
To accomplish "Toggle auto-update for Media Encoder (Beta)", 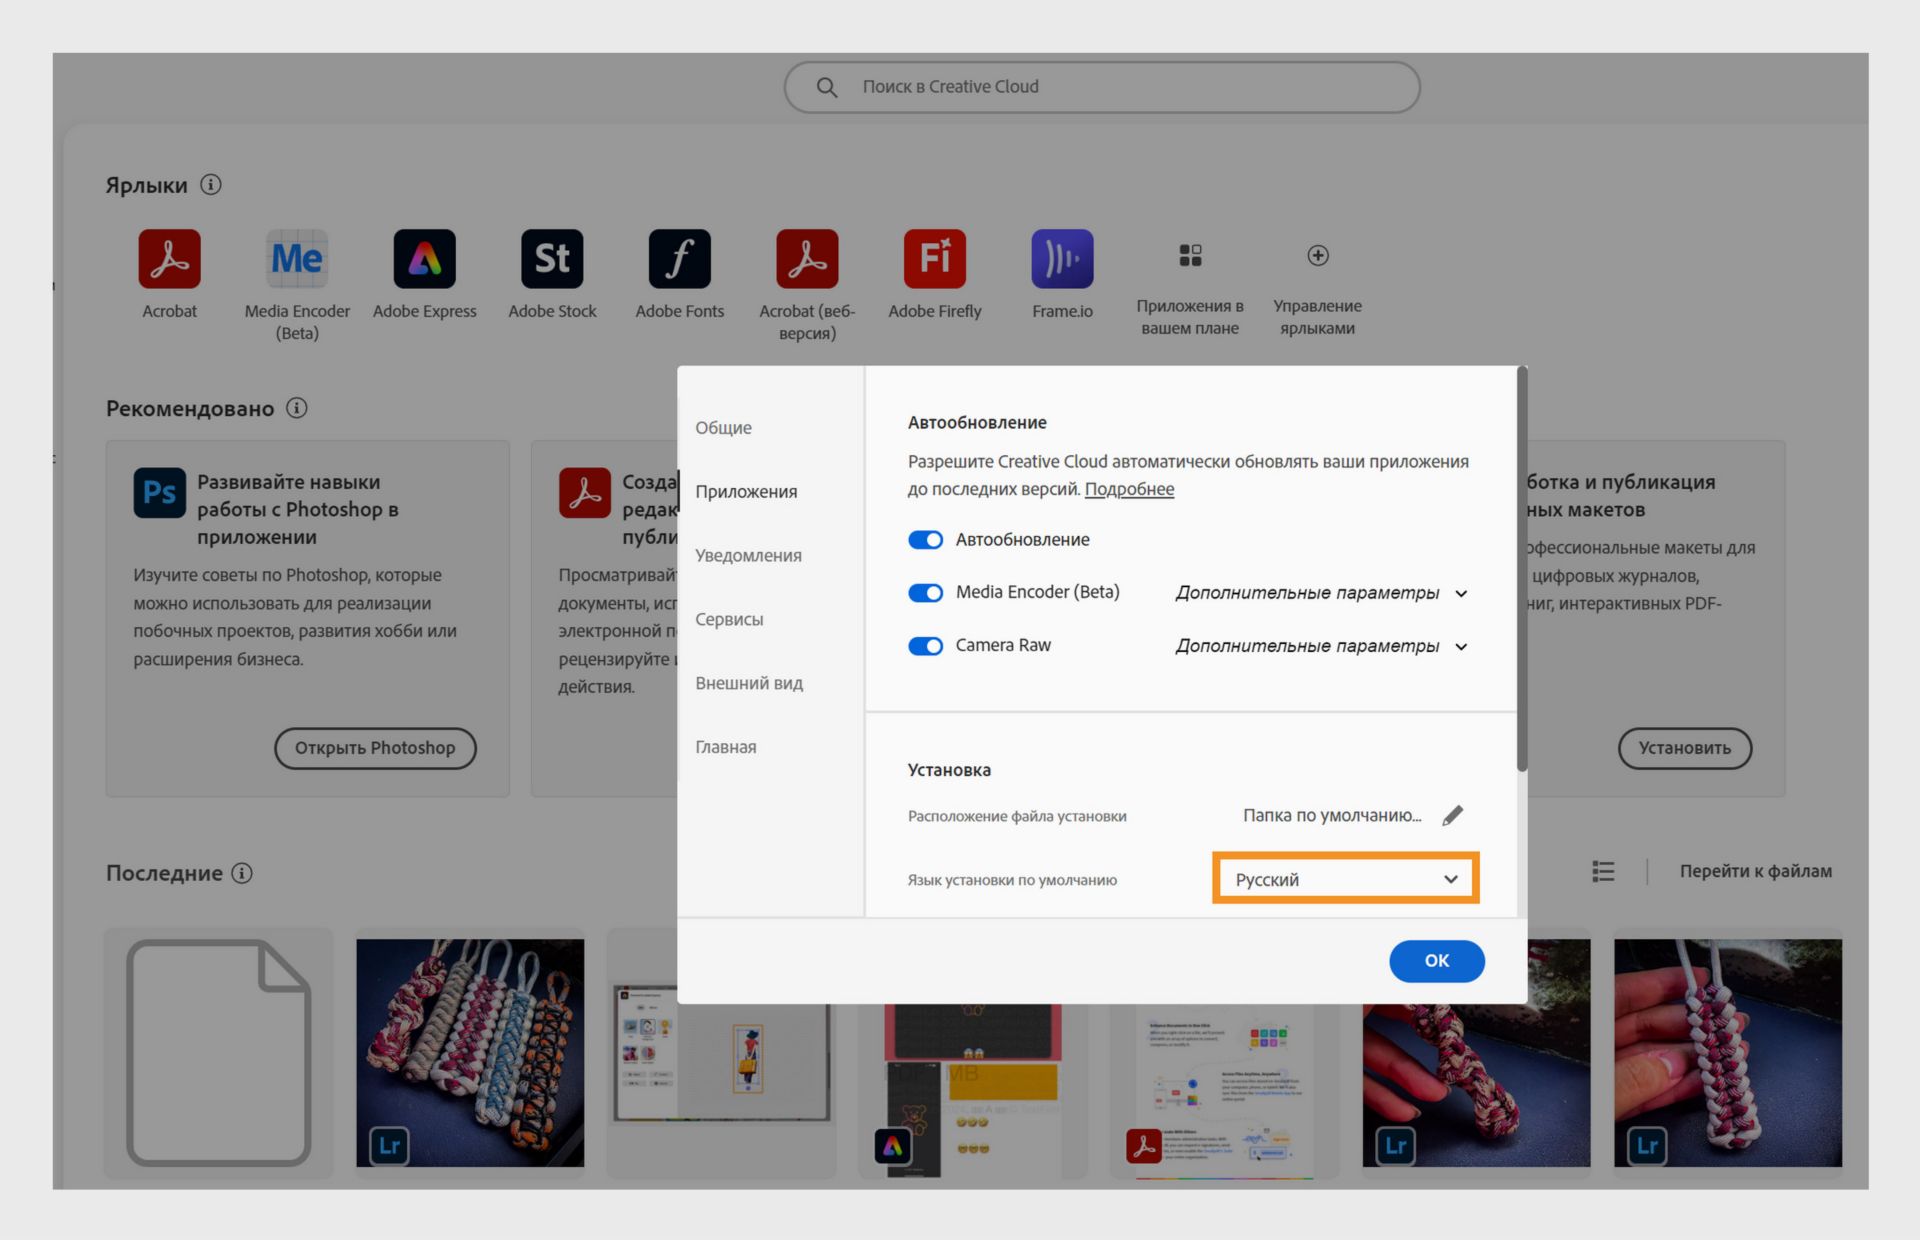I will (925, 593).
